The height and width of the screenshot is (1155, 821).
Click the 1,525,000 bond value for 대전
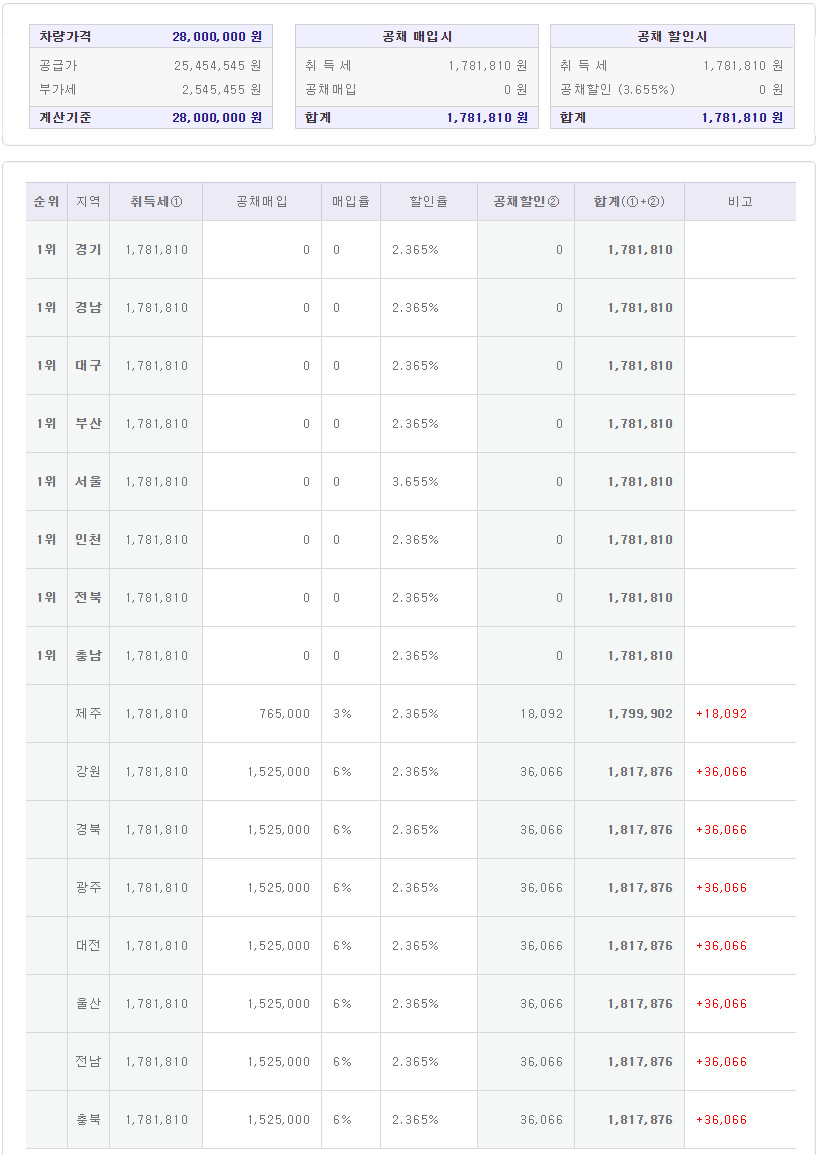click(x=278, y=946)
